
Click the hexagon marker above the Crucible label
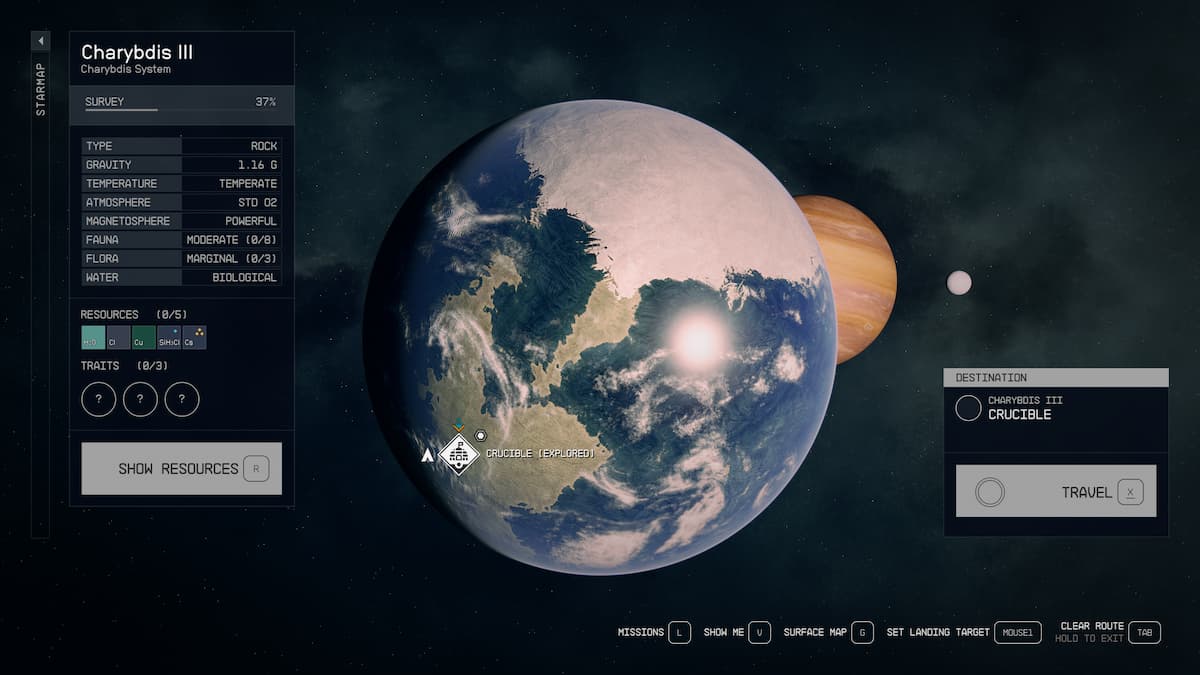tap(480, 436)
